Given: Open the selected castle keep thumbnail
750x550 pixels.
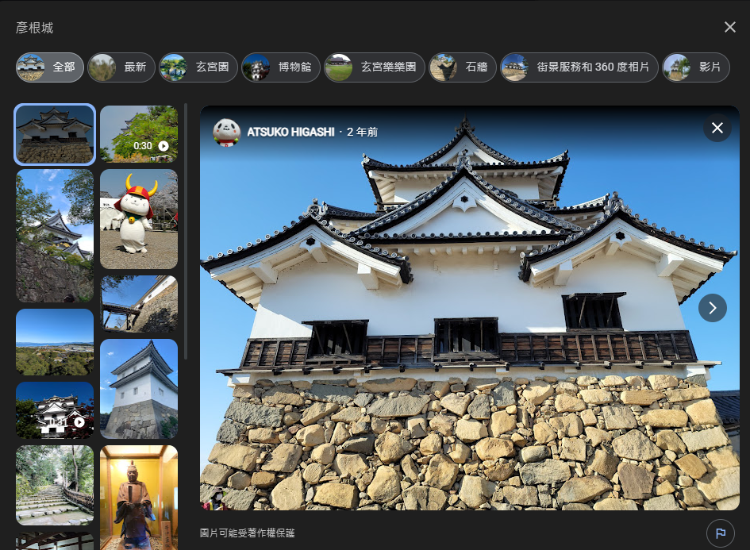Looking at the screenshot, I should point(55,134).
